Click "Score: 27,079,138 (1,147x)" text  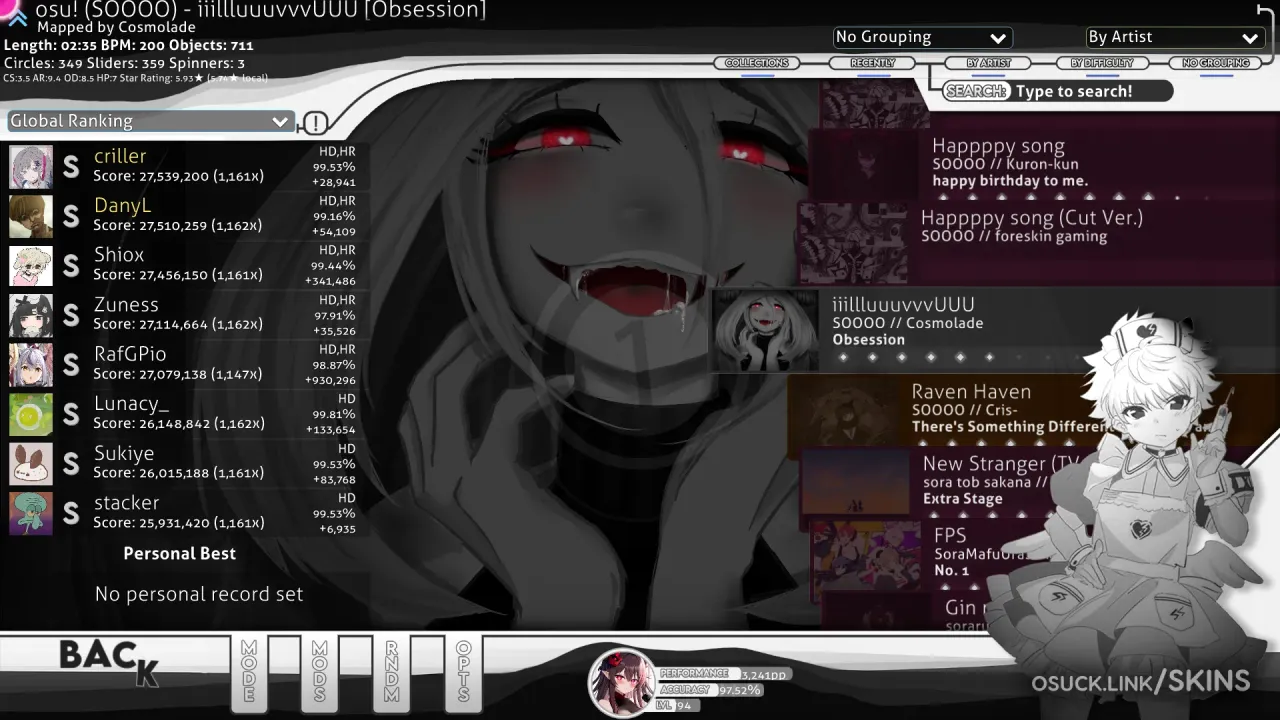[x=179, y=374]
